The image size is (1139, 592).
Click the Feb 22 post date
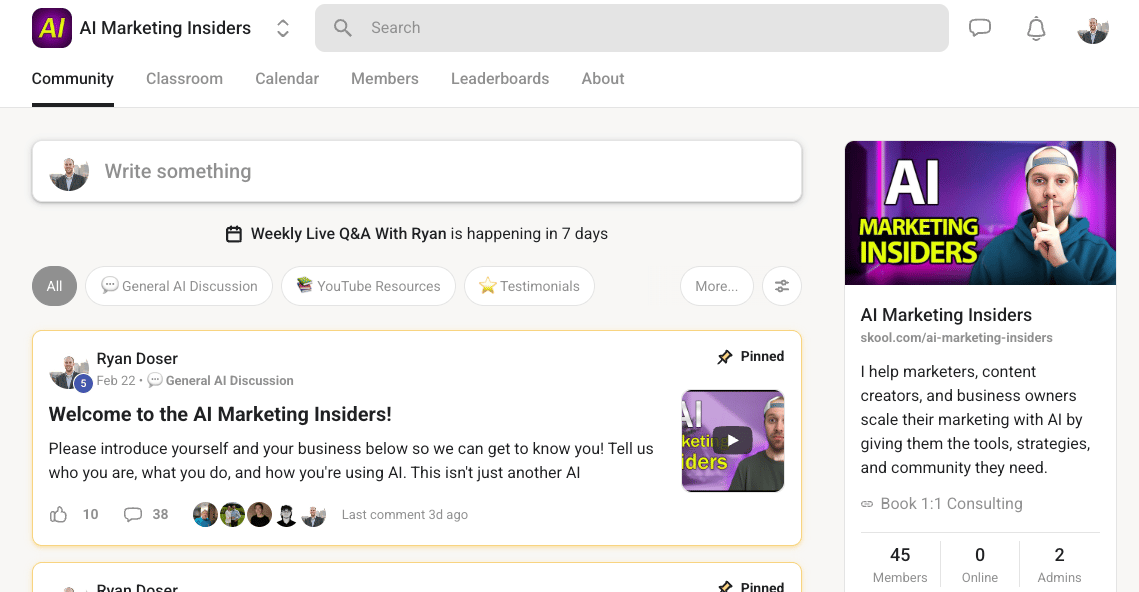(116, 381)
